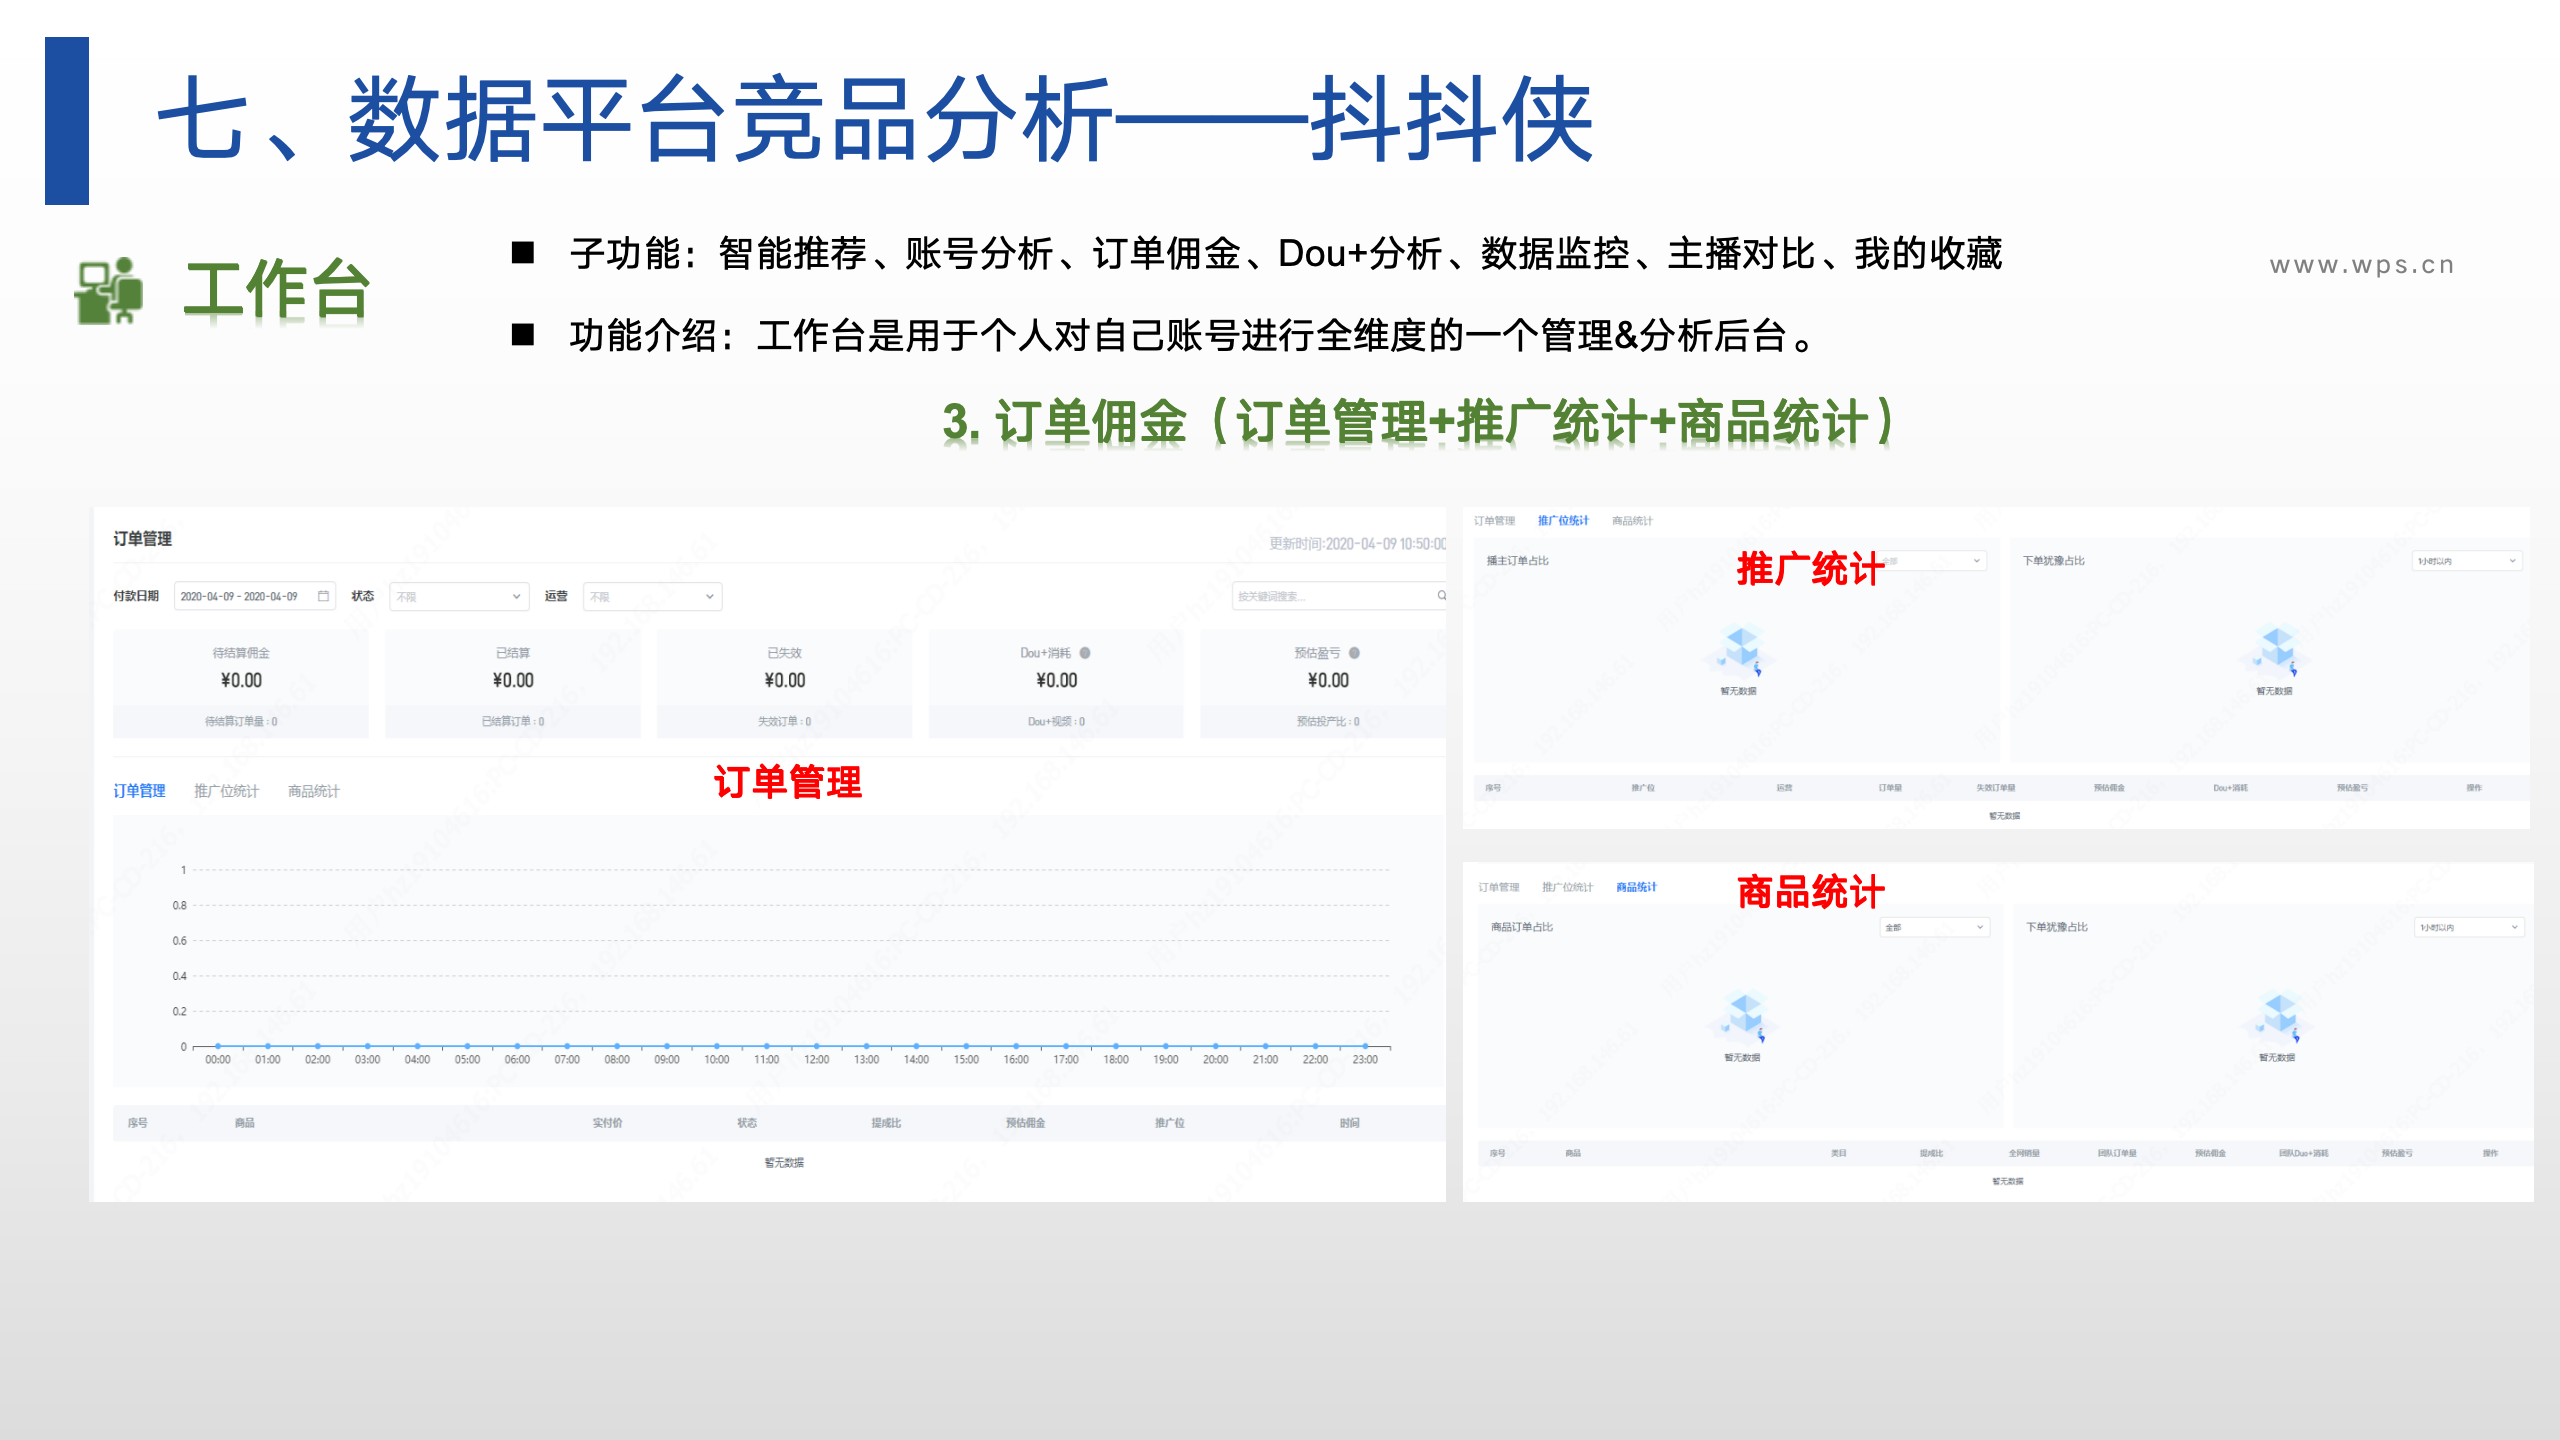The height and width of the screenshot is (1440, 2560).
Task: Click the keyword search input box
Action: pos(1340,596)
